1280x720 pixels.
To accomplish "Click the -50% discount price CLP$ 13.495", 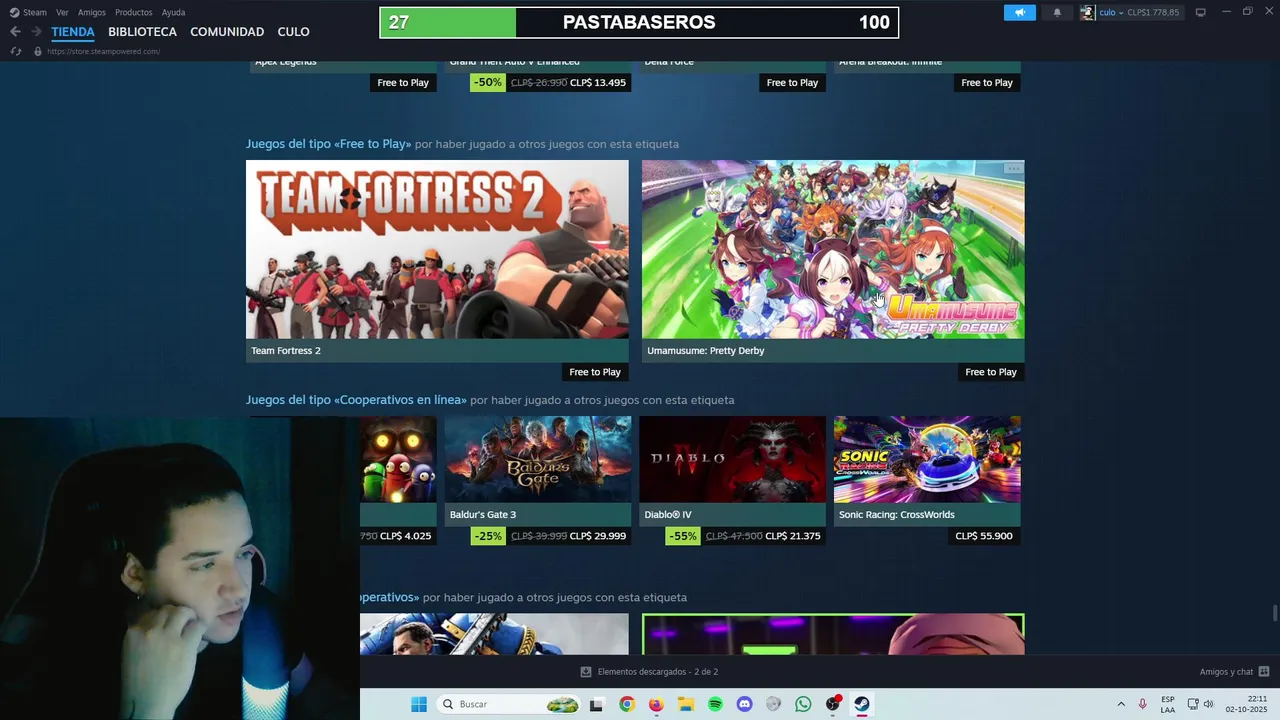I will click(598, 83).
